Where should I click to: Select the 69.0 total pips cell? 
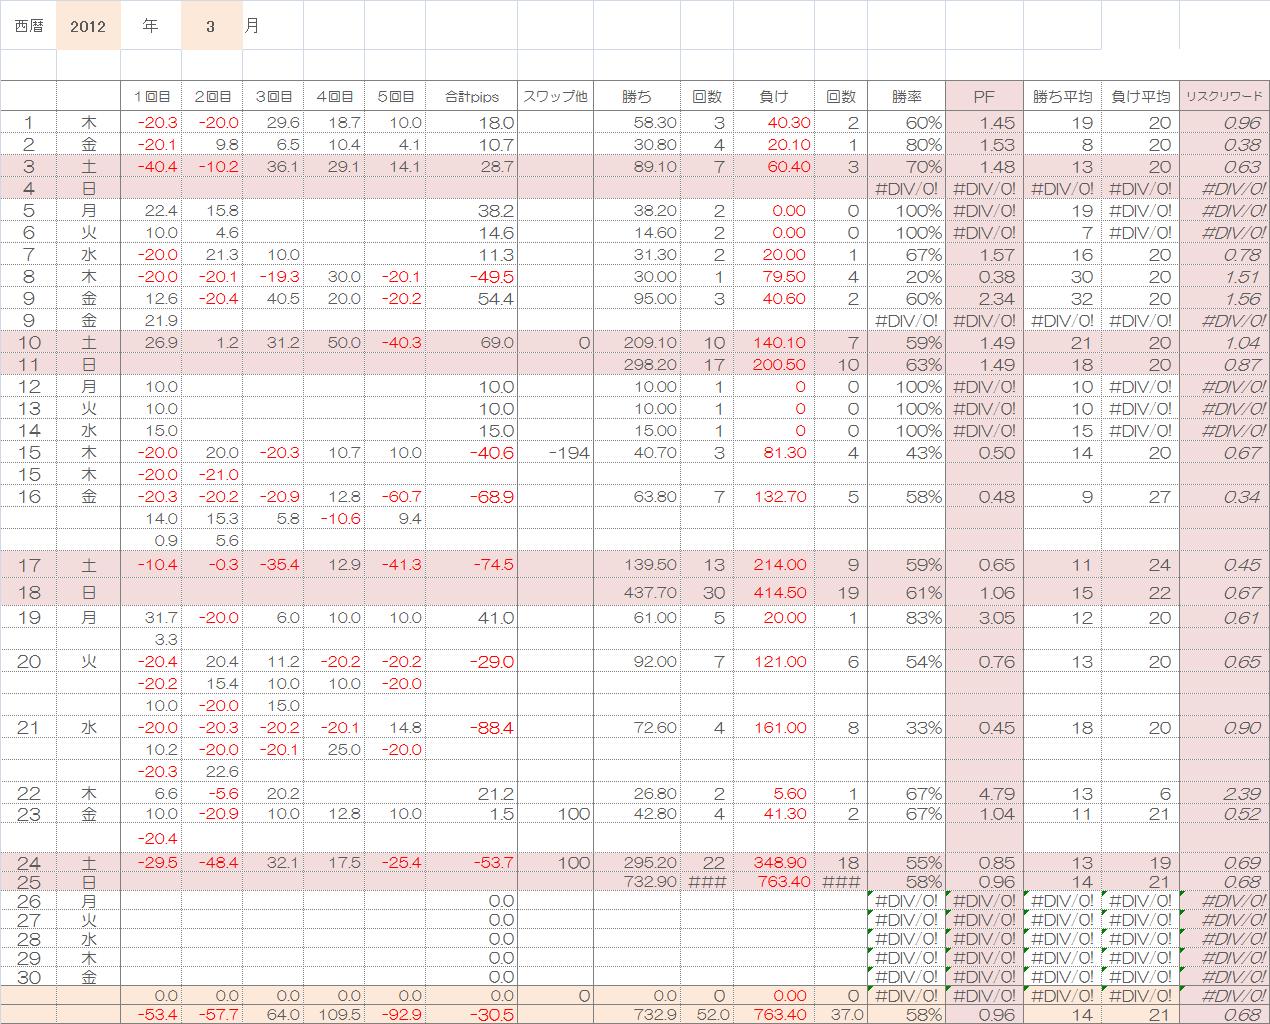tap(471, 342)
